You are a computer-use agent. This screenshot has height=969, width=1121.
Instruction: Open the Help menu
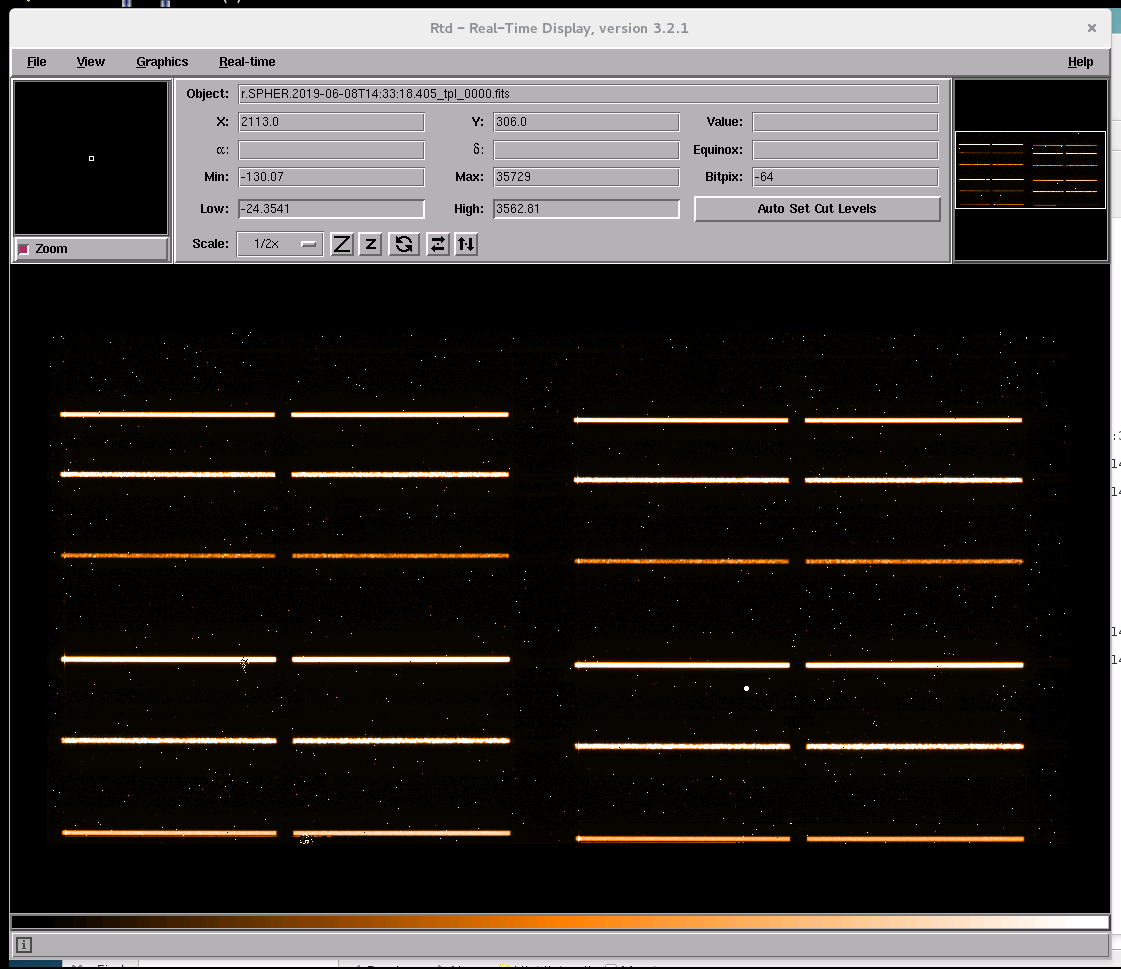click(1080, 62)
